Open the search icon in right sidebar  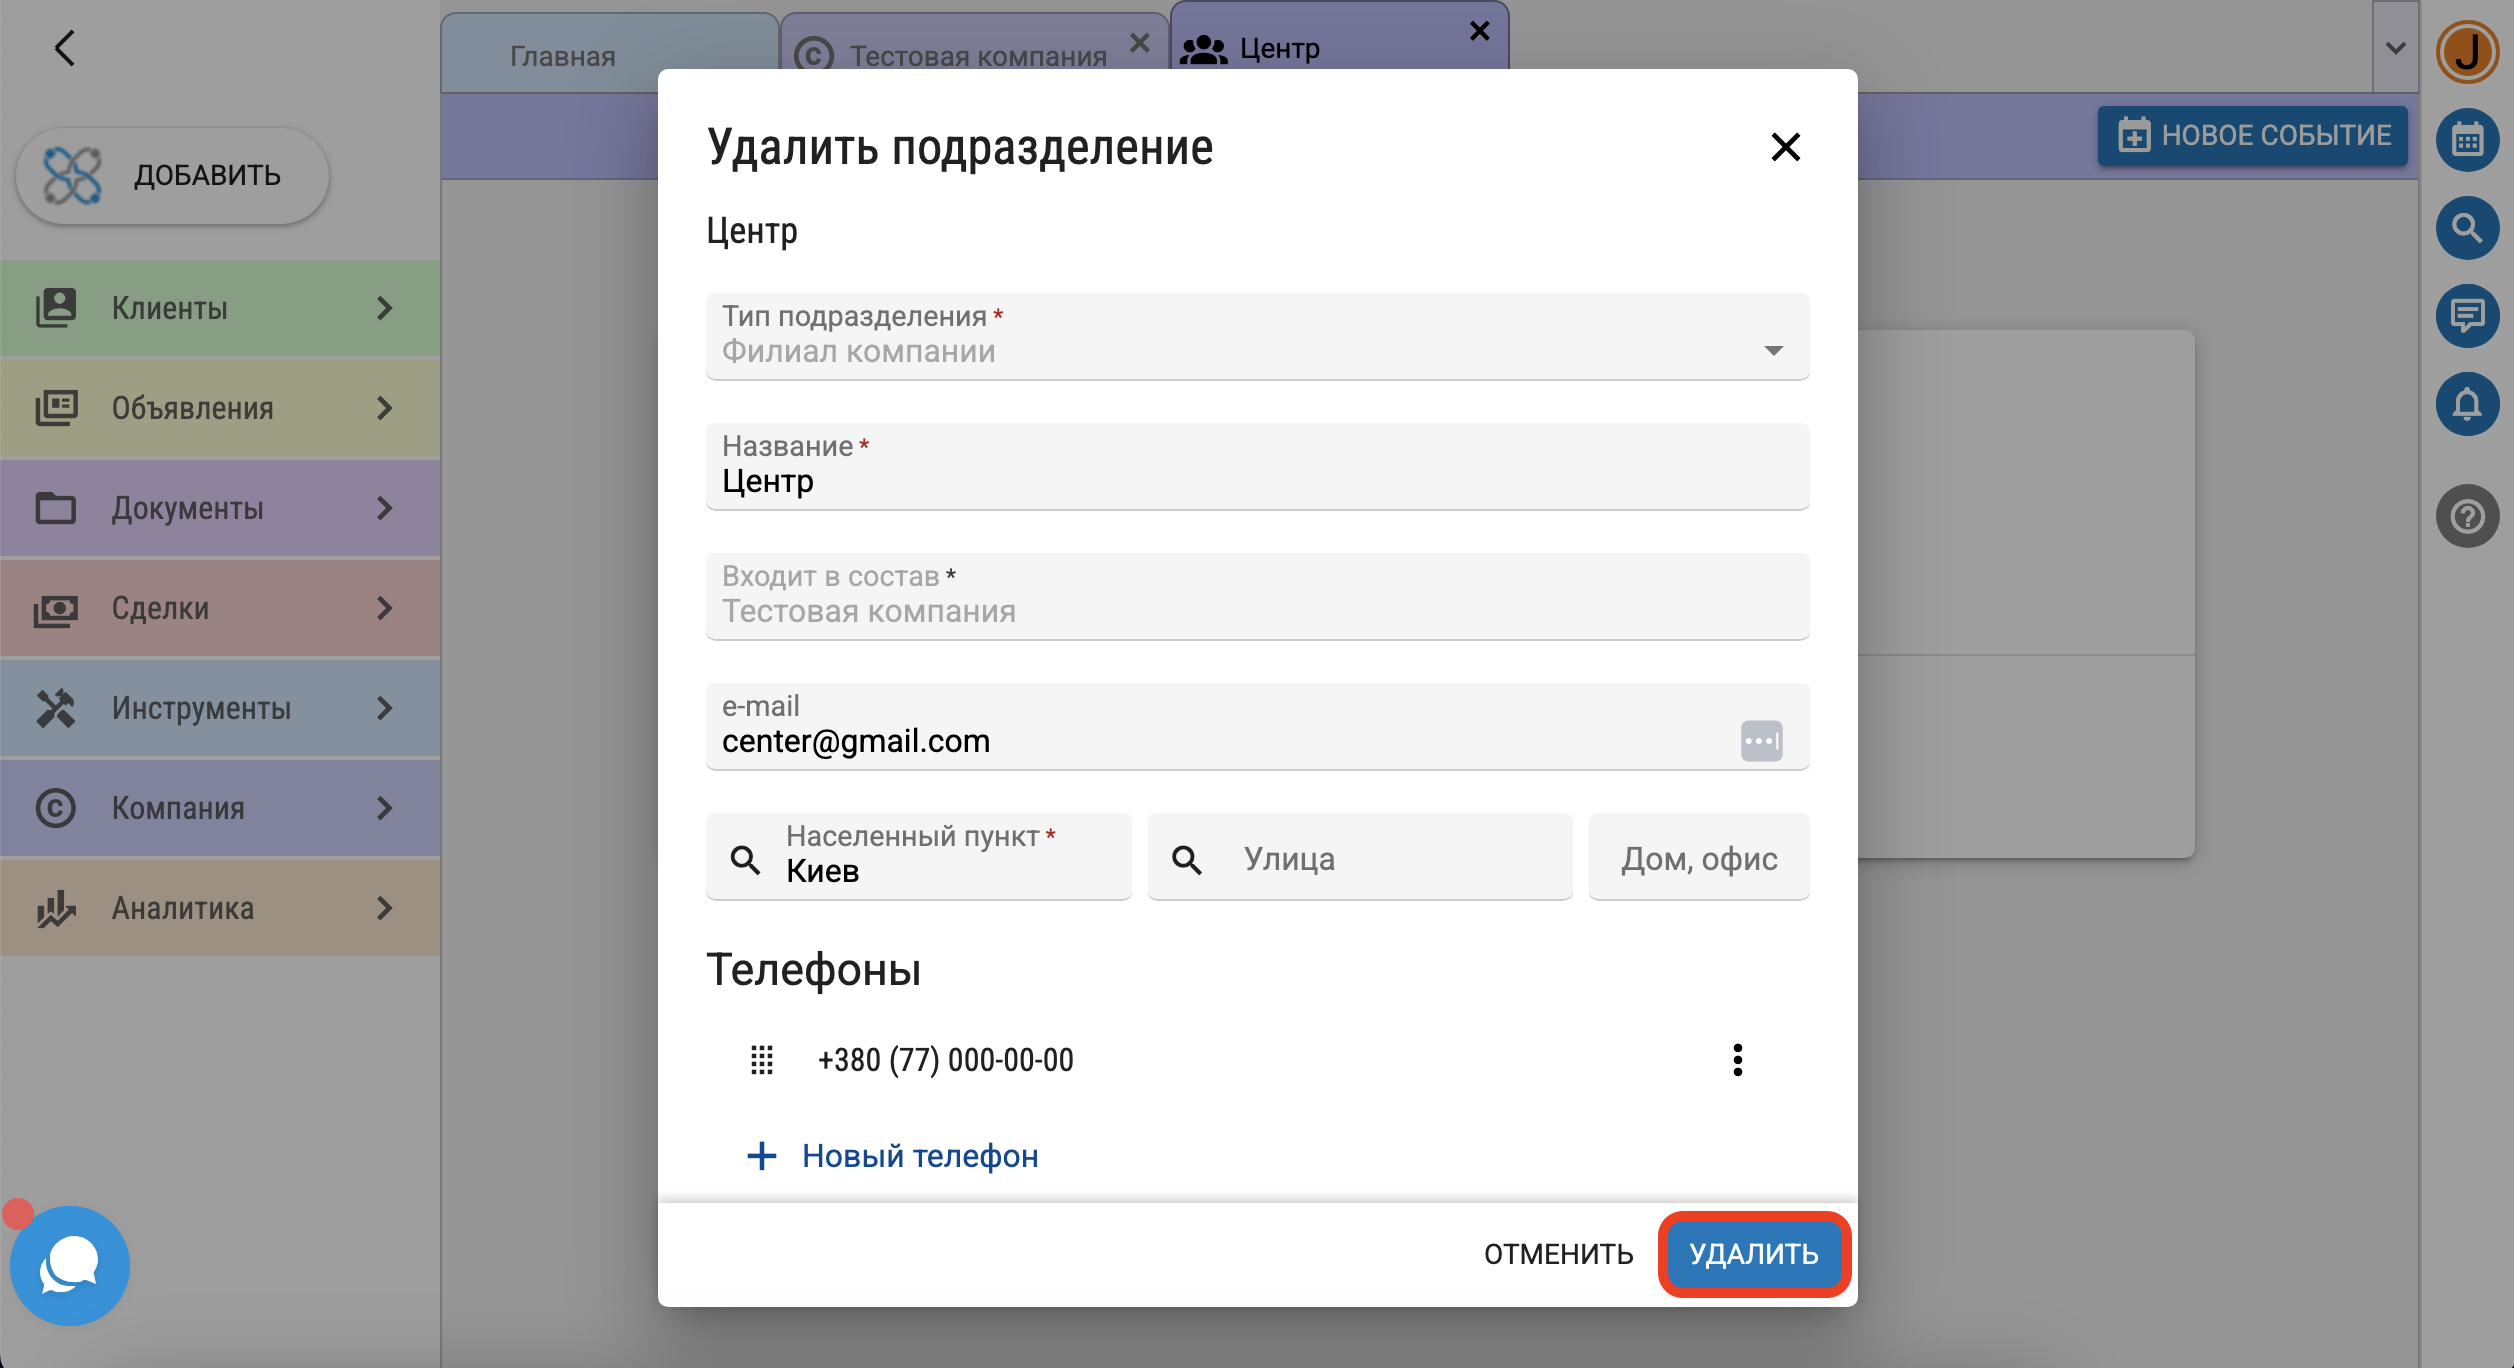[x=2467, y=228]
